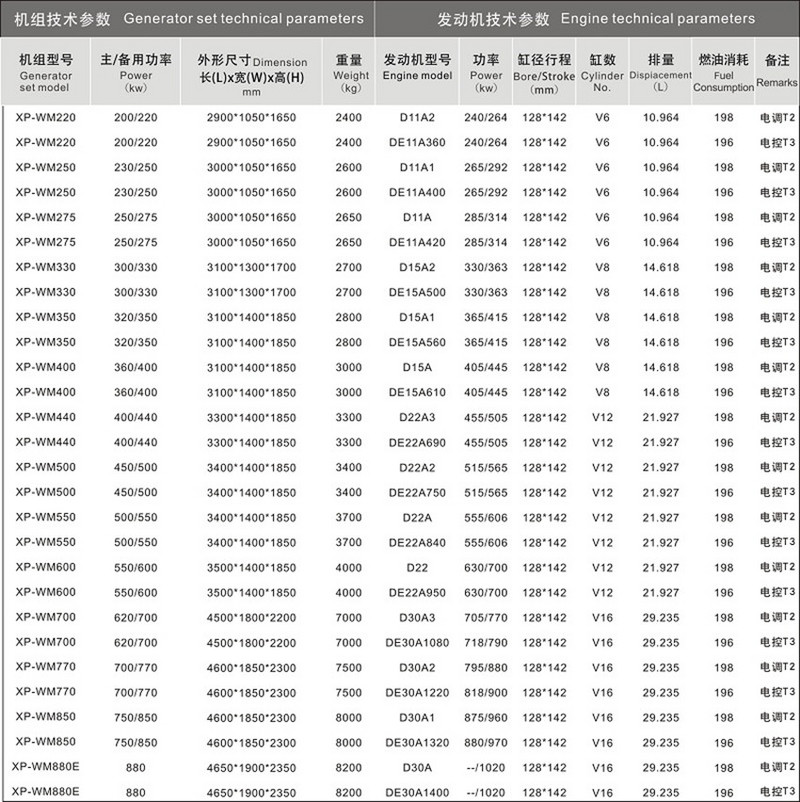This screenshot has height=802, width=800.
Task: Click the DE15A610 engine model cell
Action: (x=417, y=393)
